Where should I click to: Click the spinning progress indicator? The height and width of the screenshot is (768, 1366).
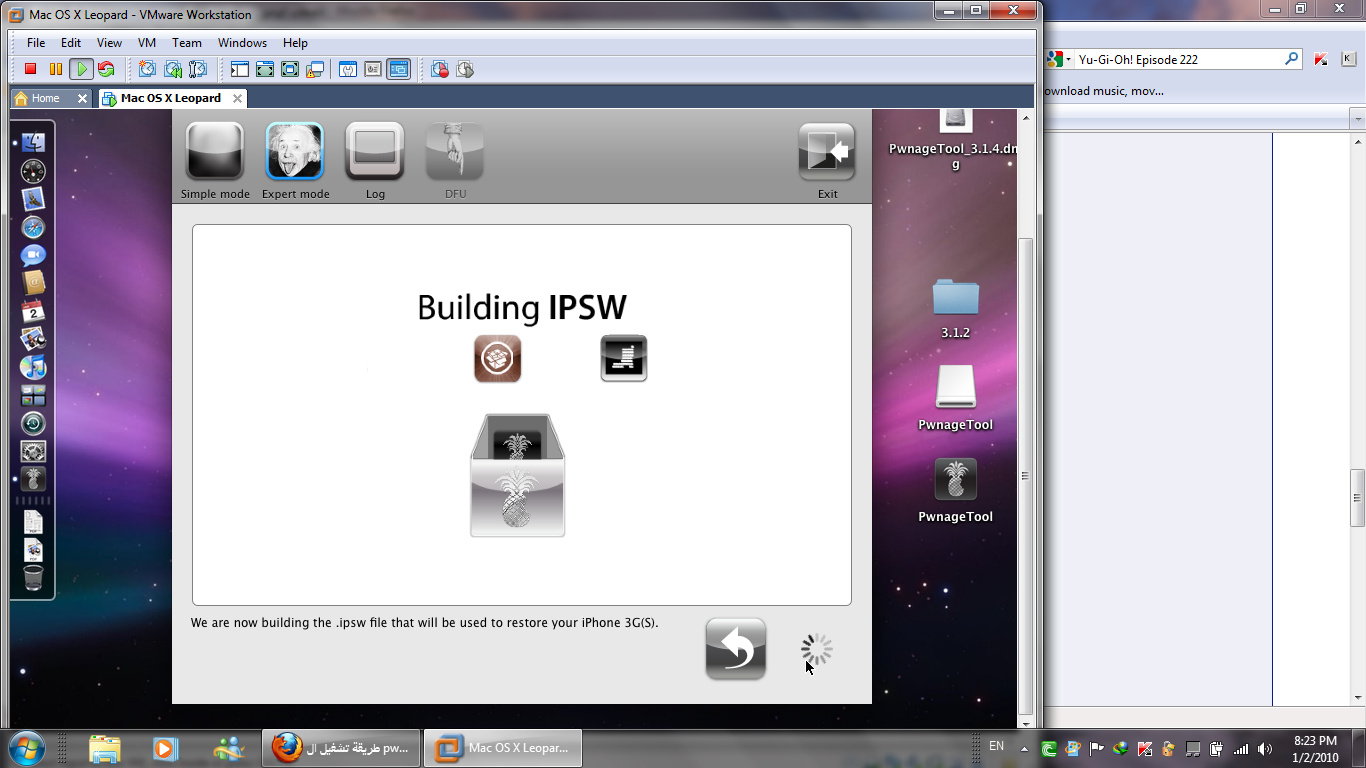815,648
